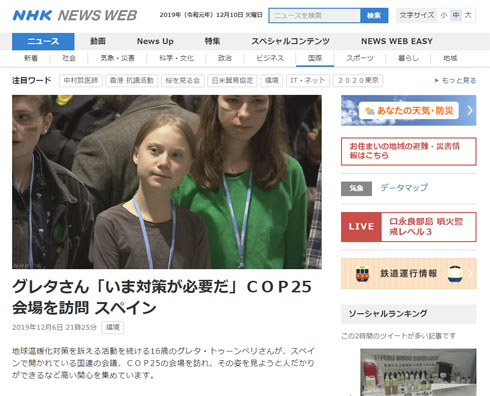Click the chevron arrow on weather banner
The height and width of the screenshot is (396, 490).
click(469, 110)
